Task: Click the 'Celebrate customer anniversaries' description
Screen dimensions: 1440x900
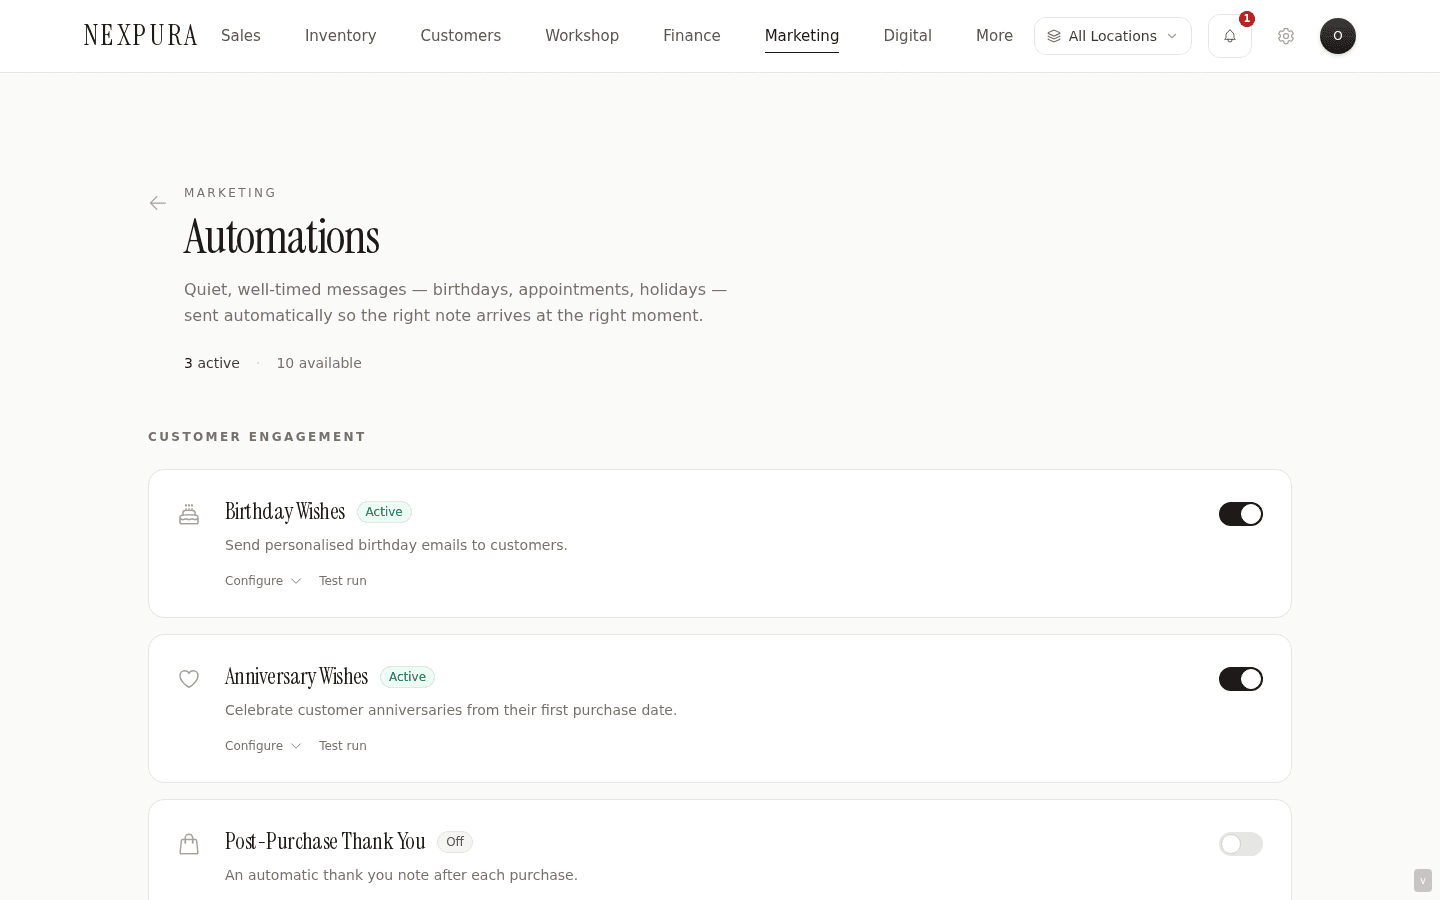Action: (451, 710)
